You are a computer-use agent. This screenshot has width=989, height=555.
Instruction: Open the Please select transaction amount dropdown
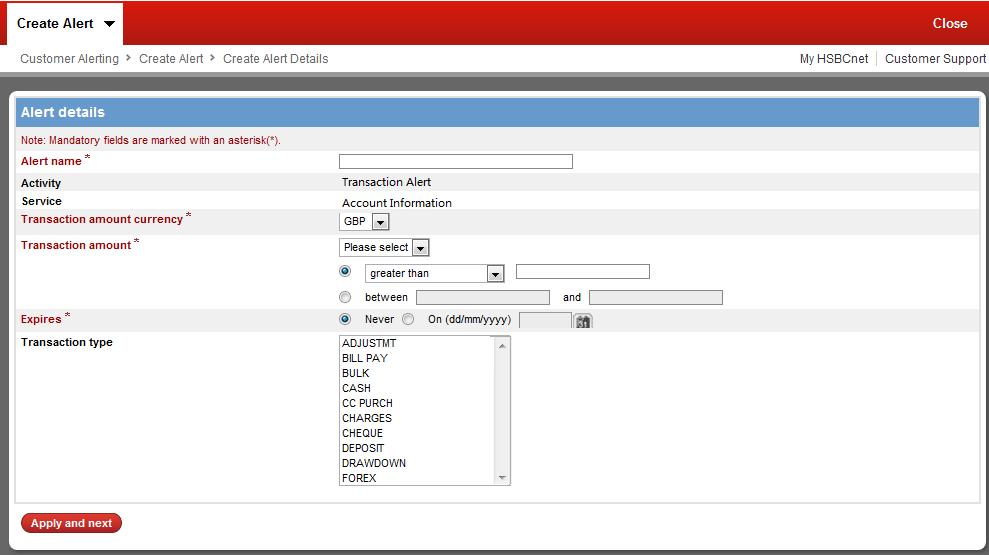coord(421,248)
